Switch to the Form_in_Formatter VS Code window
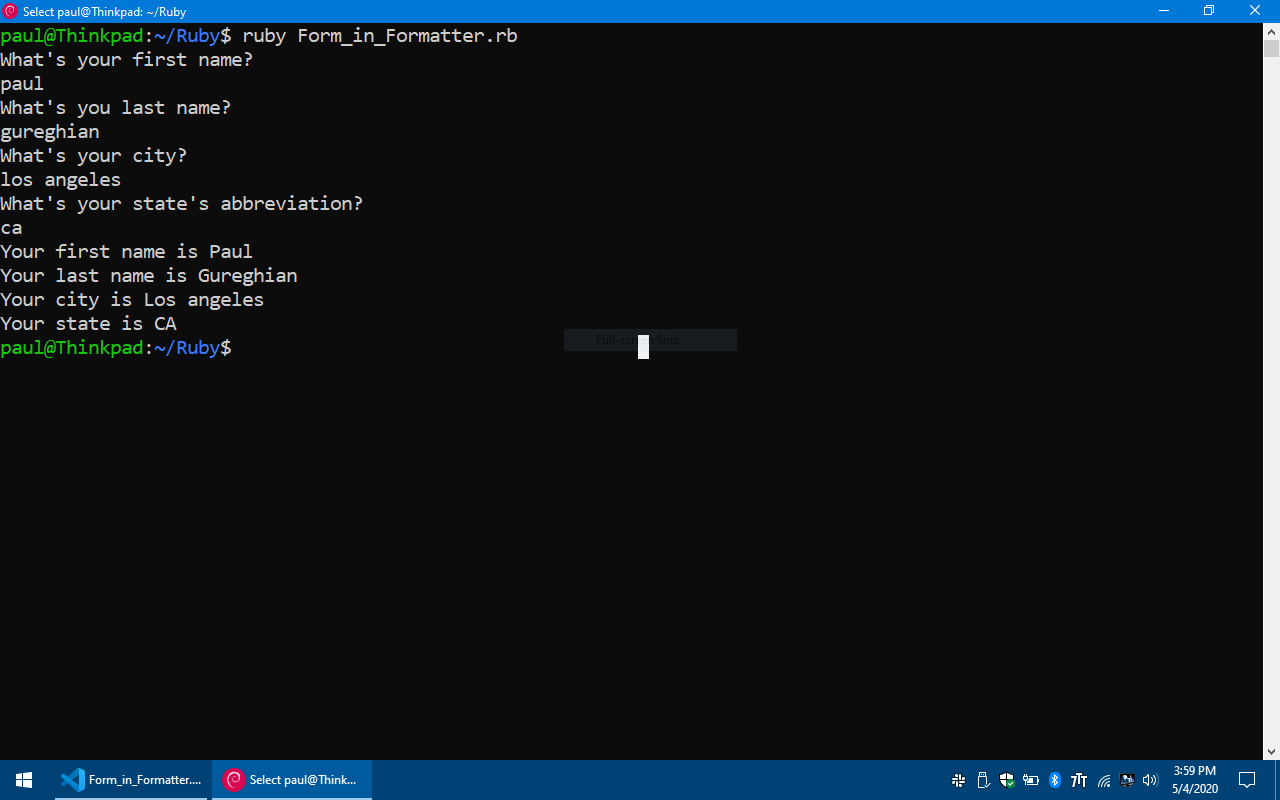This screenshot has width=1280, height=800. 132,780
